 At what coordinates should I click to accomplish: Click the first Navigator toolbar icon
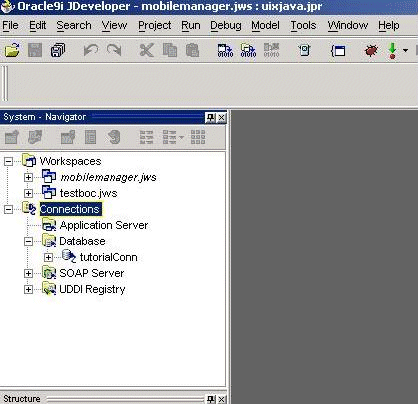coord(12,137)
